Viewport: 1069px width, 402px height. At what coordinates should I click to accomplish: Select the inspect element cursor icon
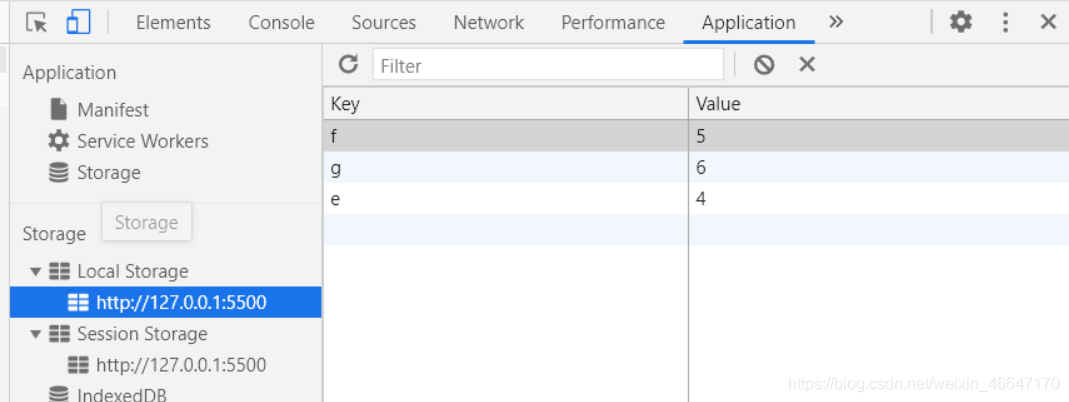click(36, 22)
